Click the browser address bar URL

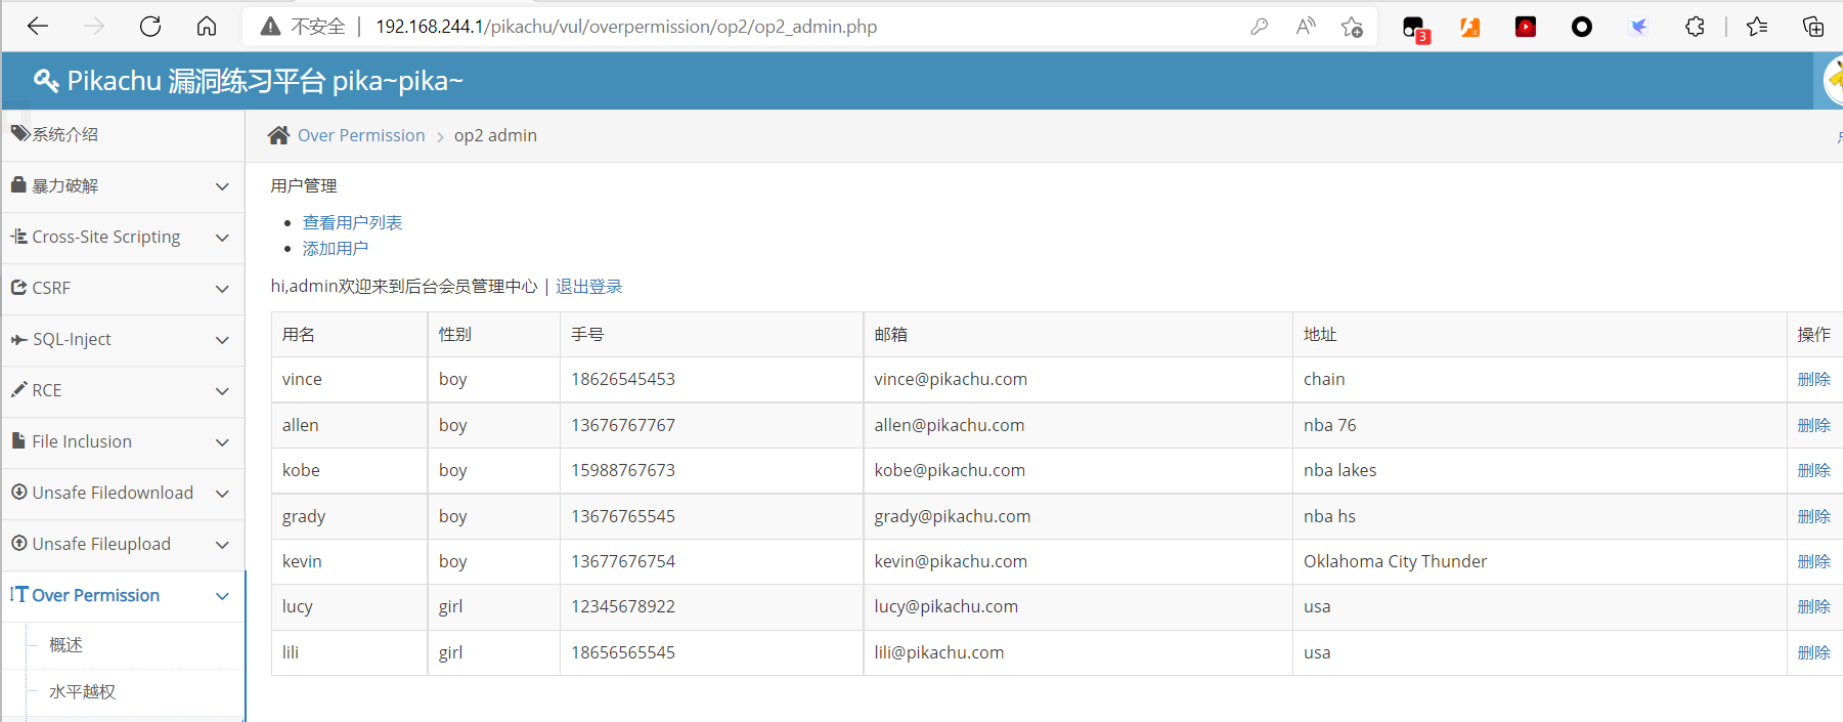pos(626,27)
